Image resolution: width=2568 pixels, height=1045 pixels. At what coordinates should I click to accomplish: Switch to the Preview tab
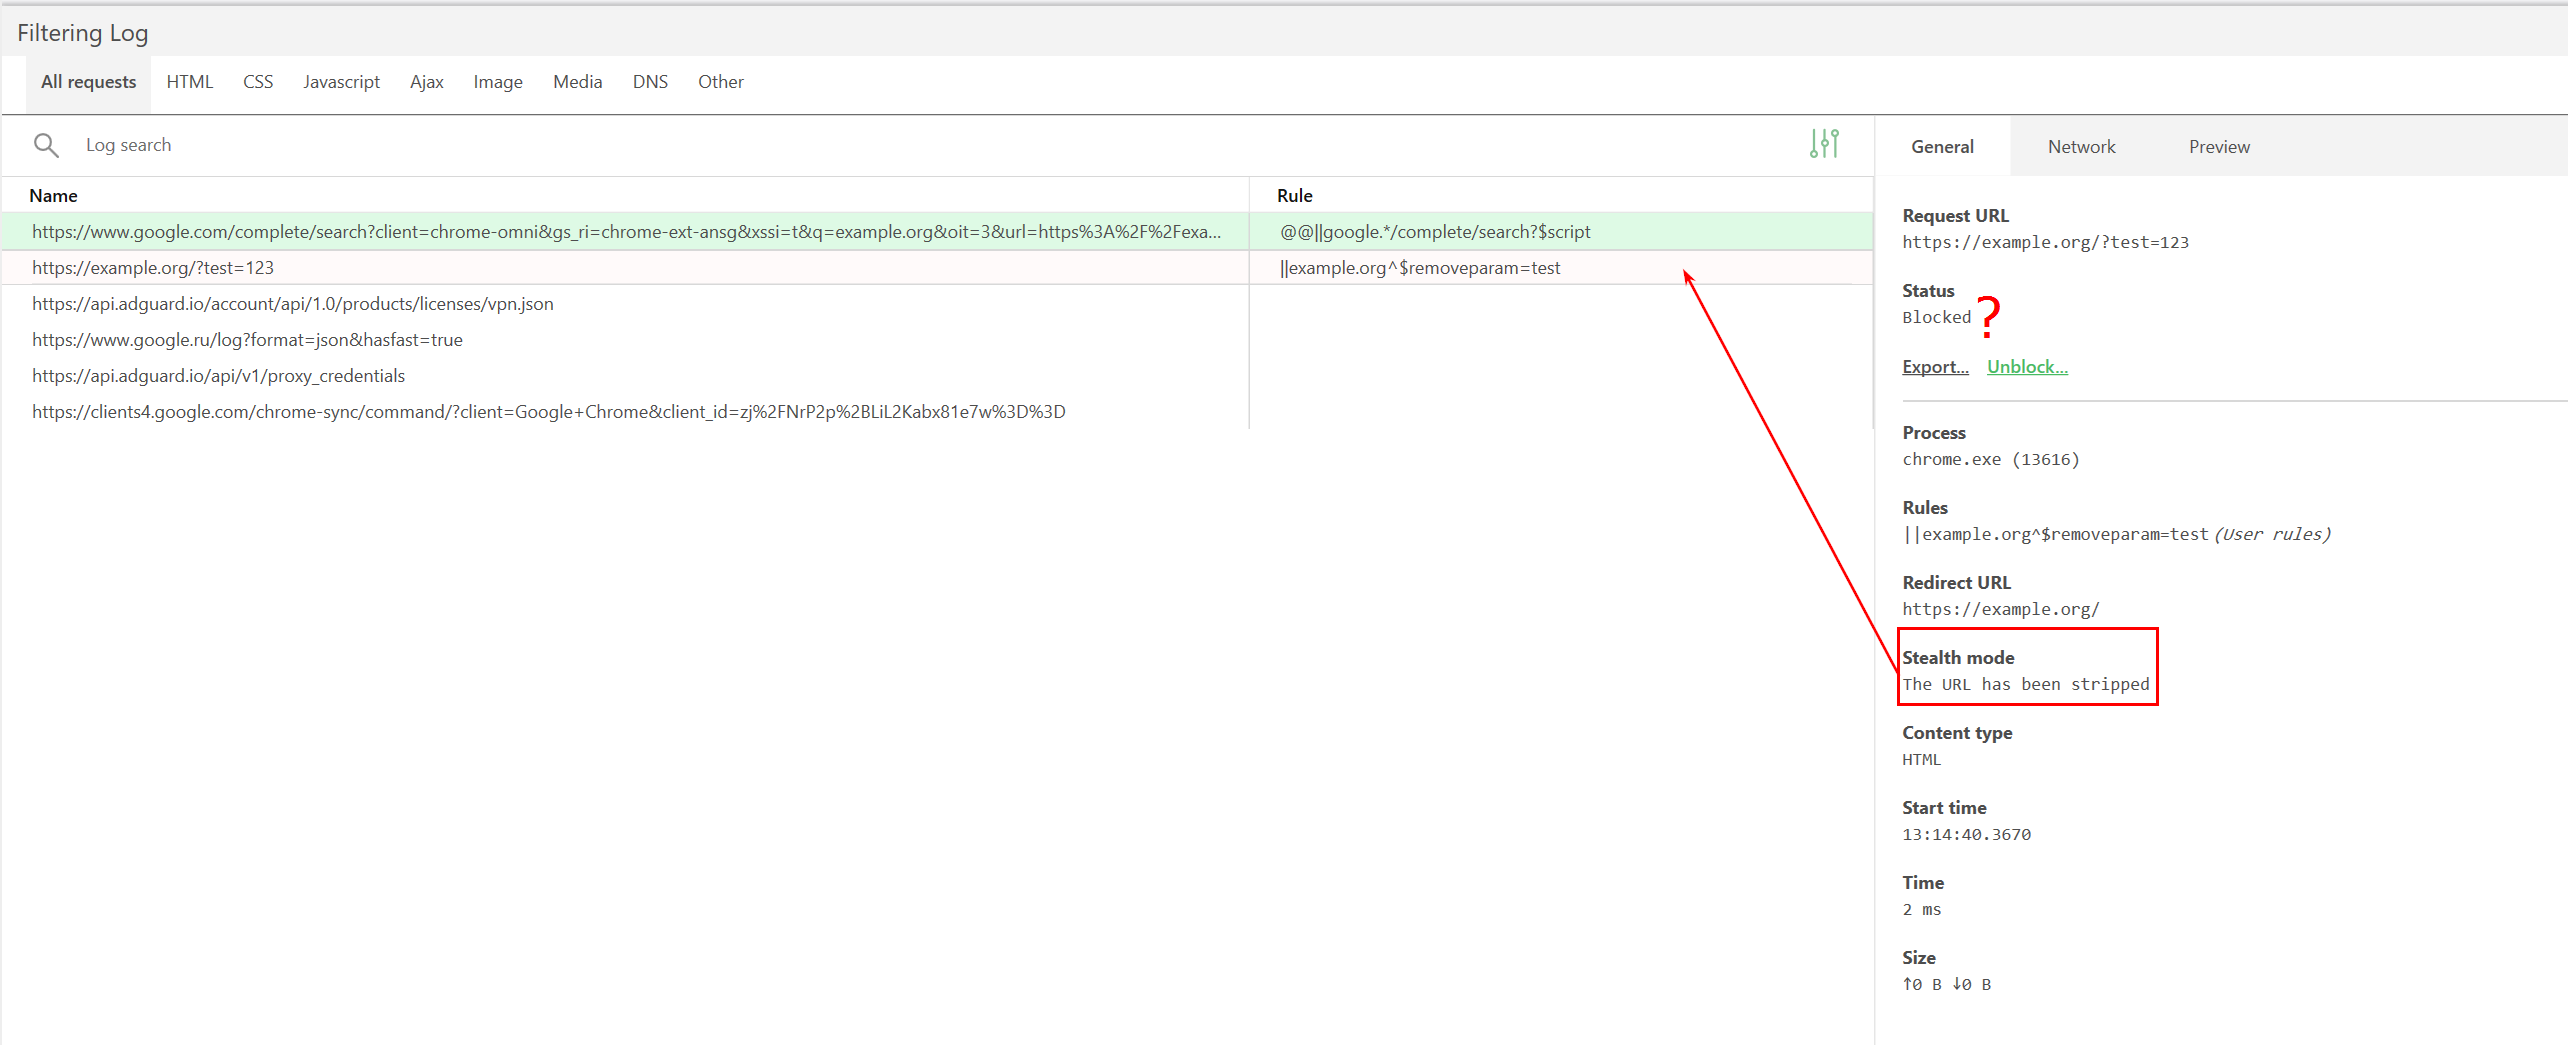coord(2219,146)
